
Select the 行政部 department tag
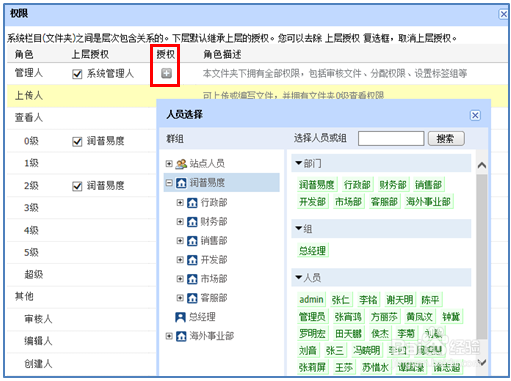click(x=357, y=185)
